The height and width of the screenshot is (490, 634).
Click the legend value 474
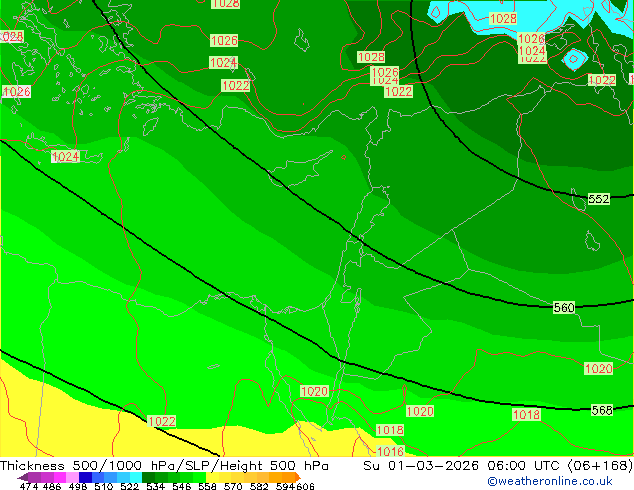coord(29,486)
